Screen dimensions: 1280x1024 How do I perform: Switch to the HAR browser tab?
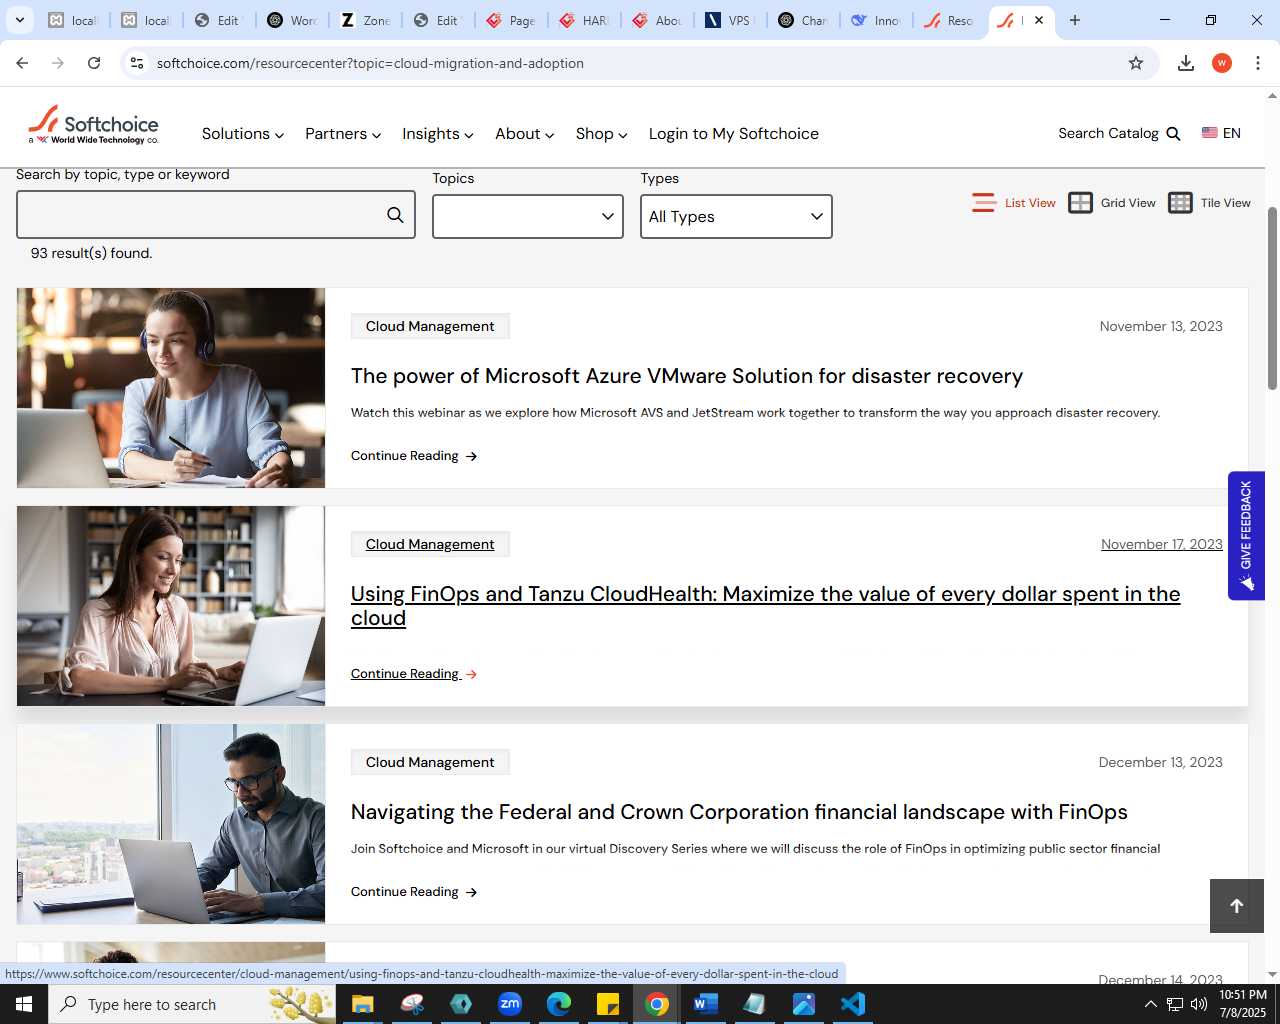584,20
